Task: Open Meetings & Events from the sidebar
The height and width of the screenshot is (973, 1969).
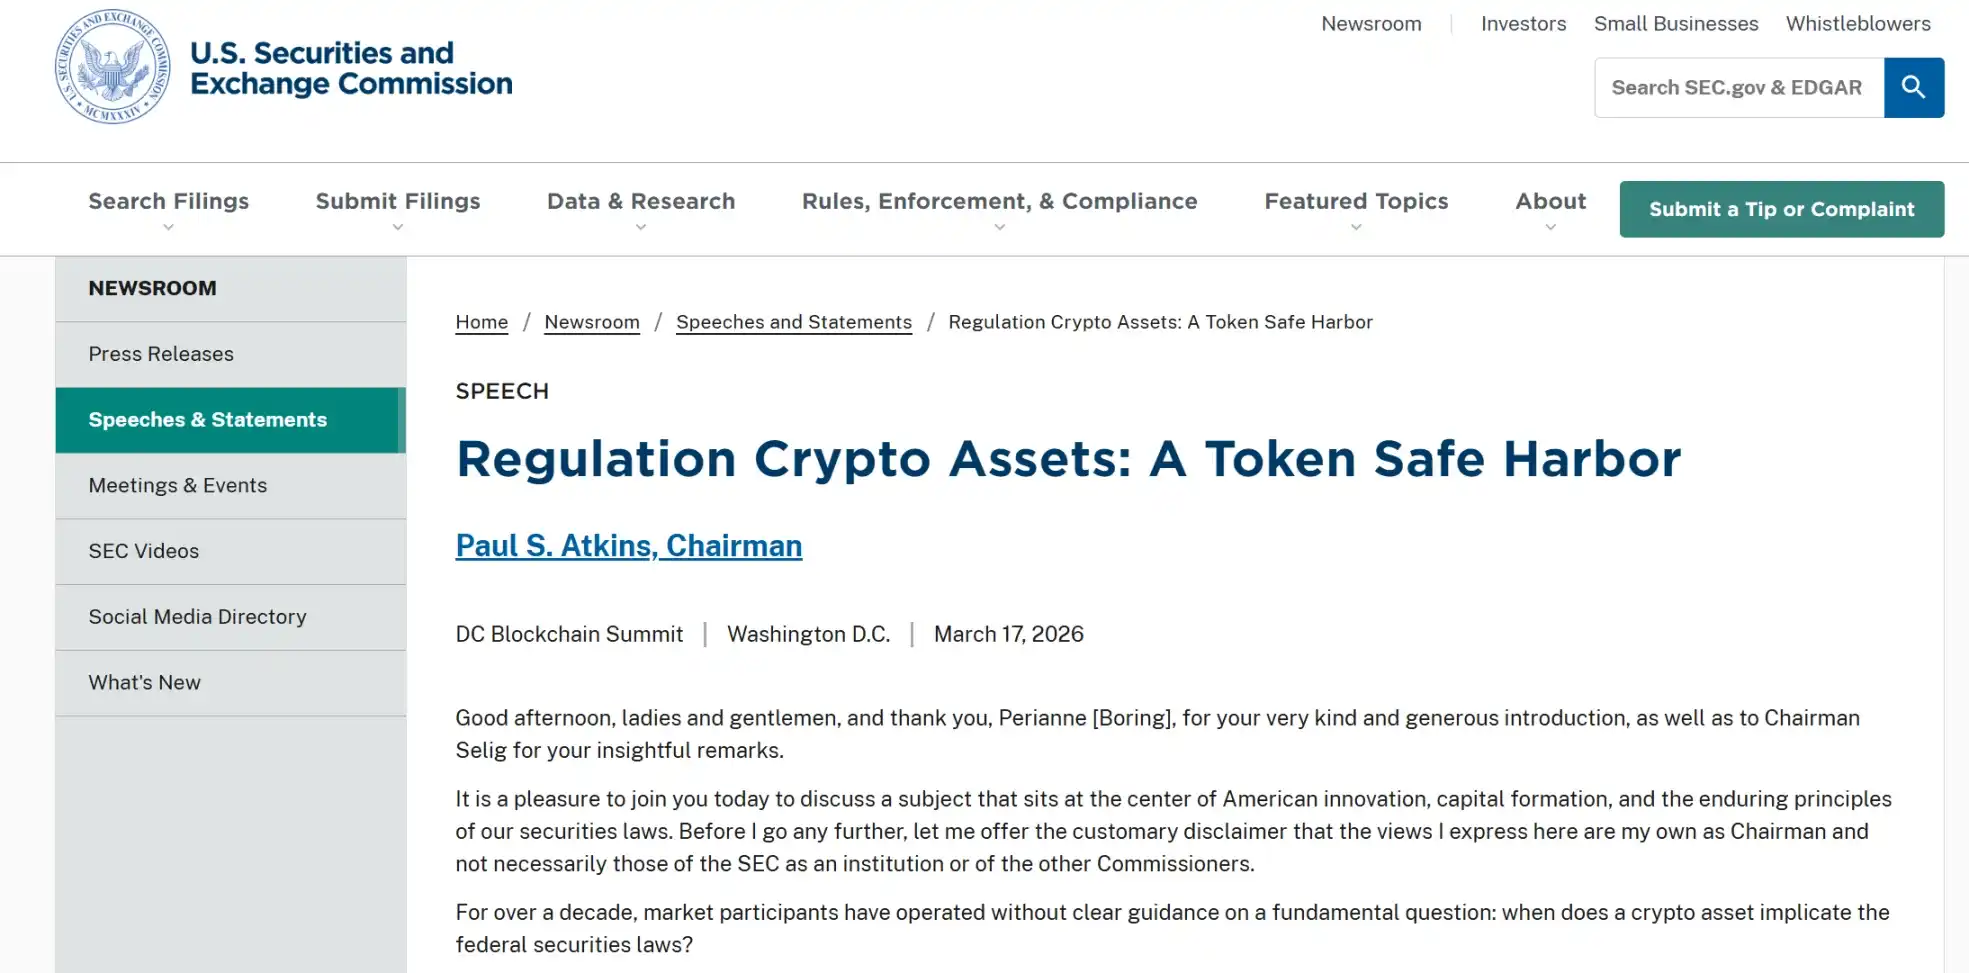Action: pos(178,485)
